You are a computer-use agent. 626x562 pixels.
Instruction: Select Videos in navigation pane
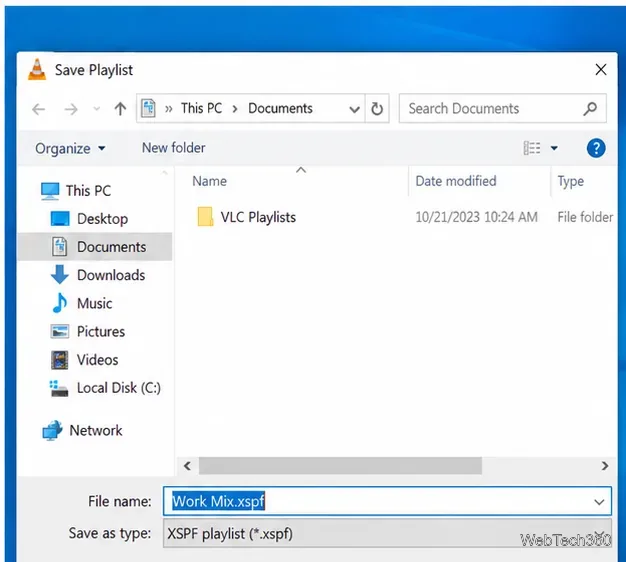point(97,360)
